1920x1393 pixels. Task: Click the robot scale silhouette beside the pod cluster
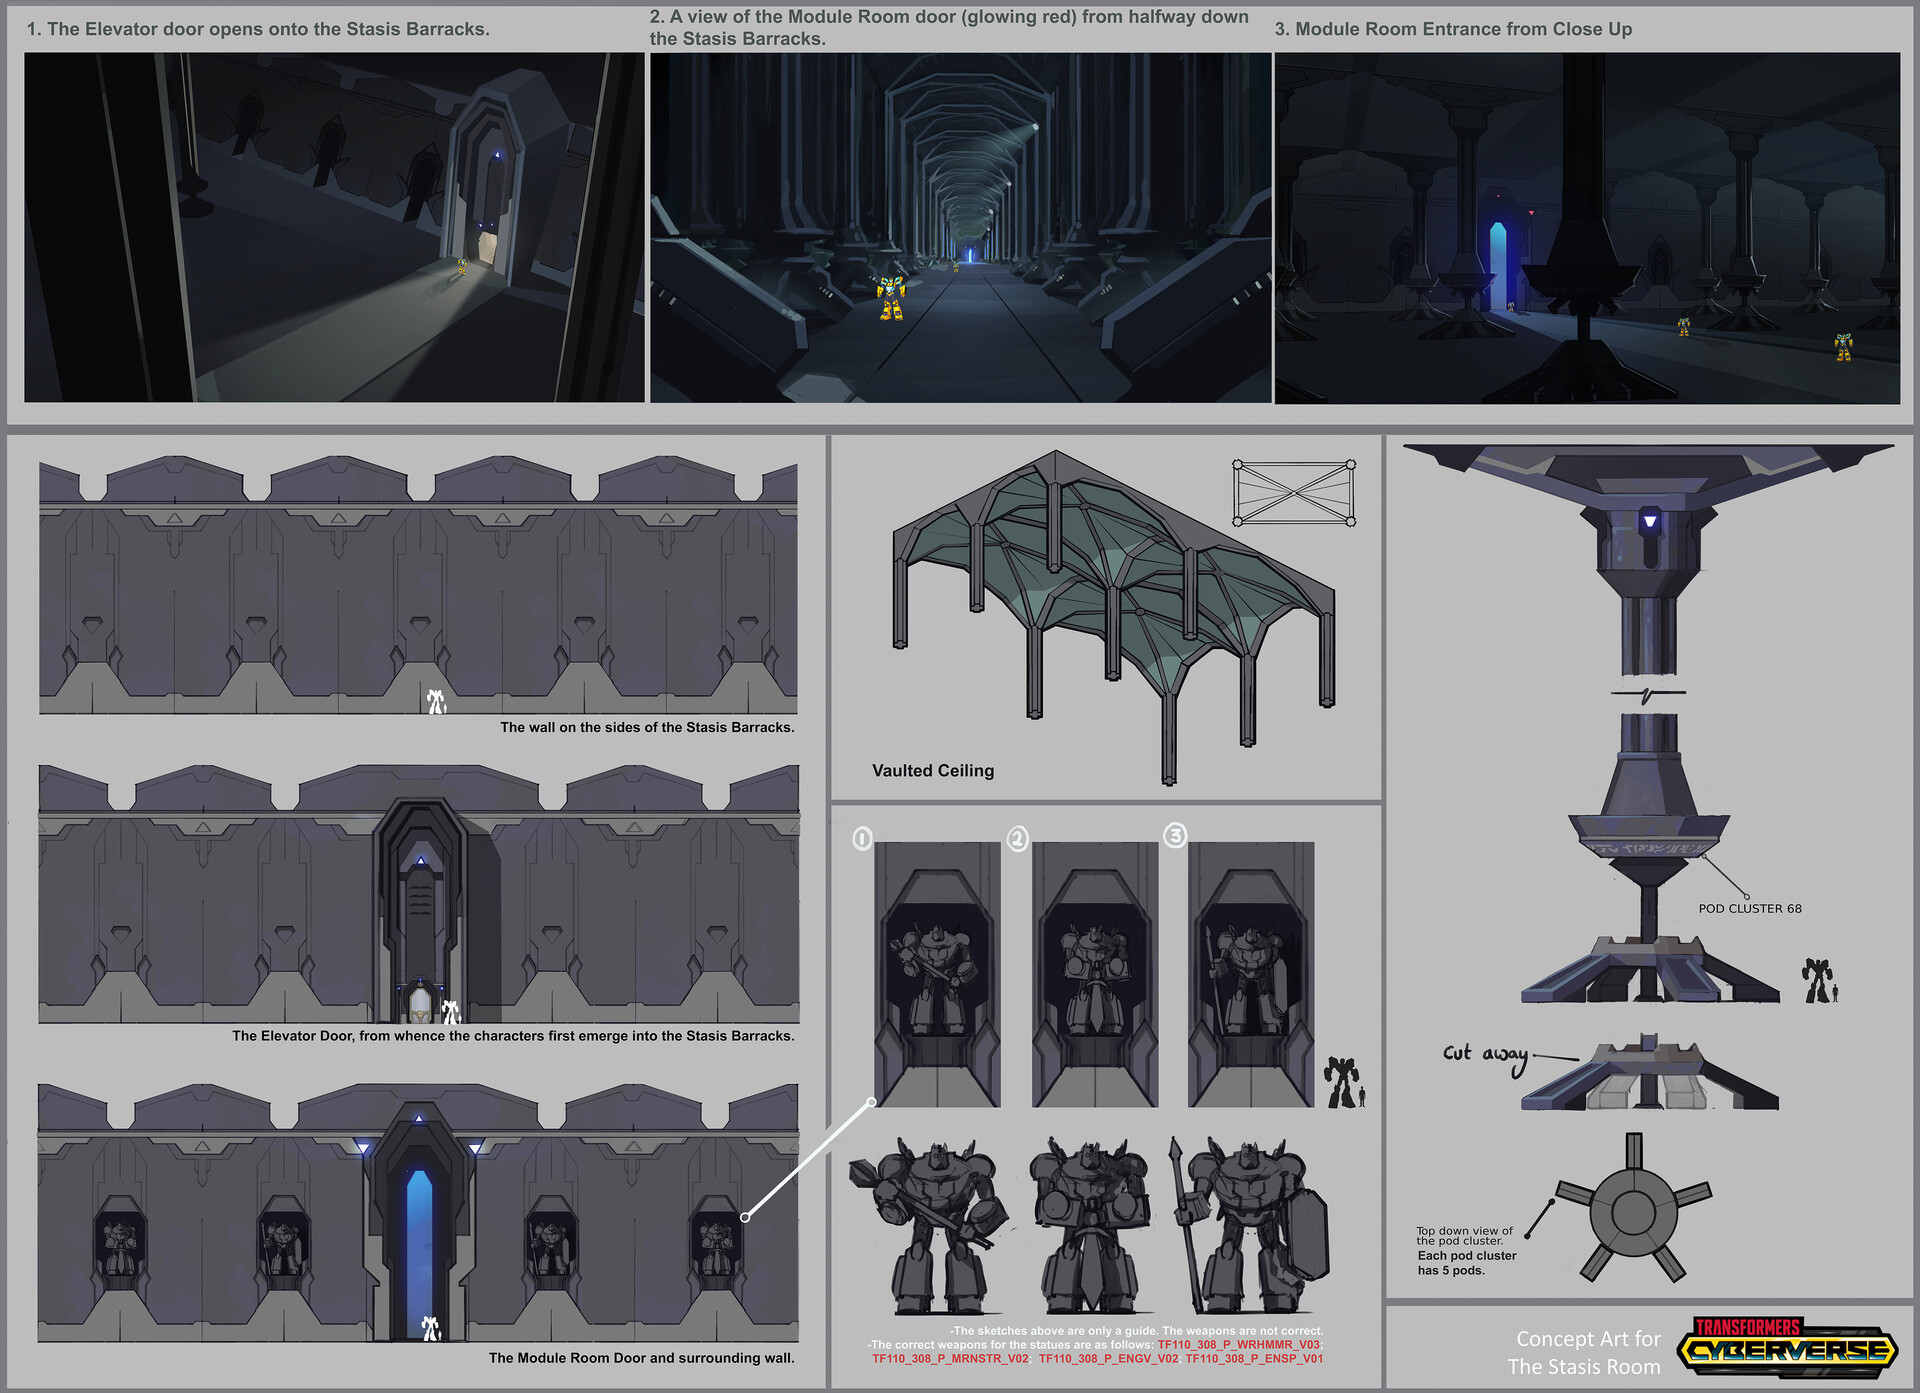click(x=1820, y=980)
